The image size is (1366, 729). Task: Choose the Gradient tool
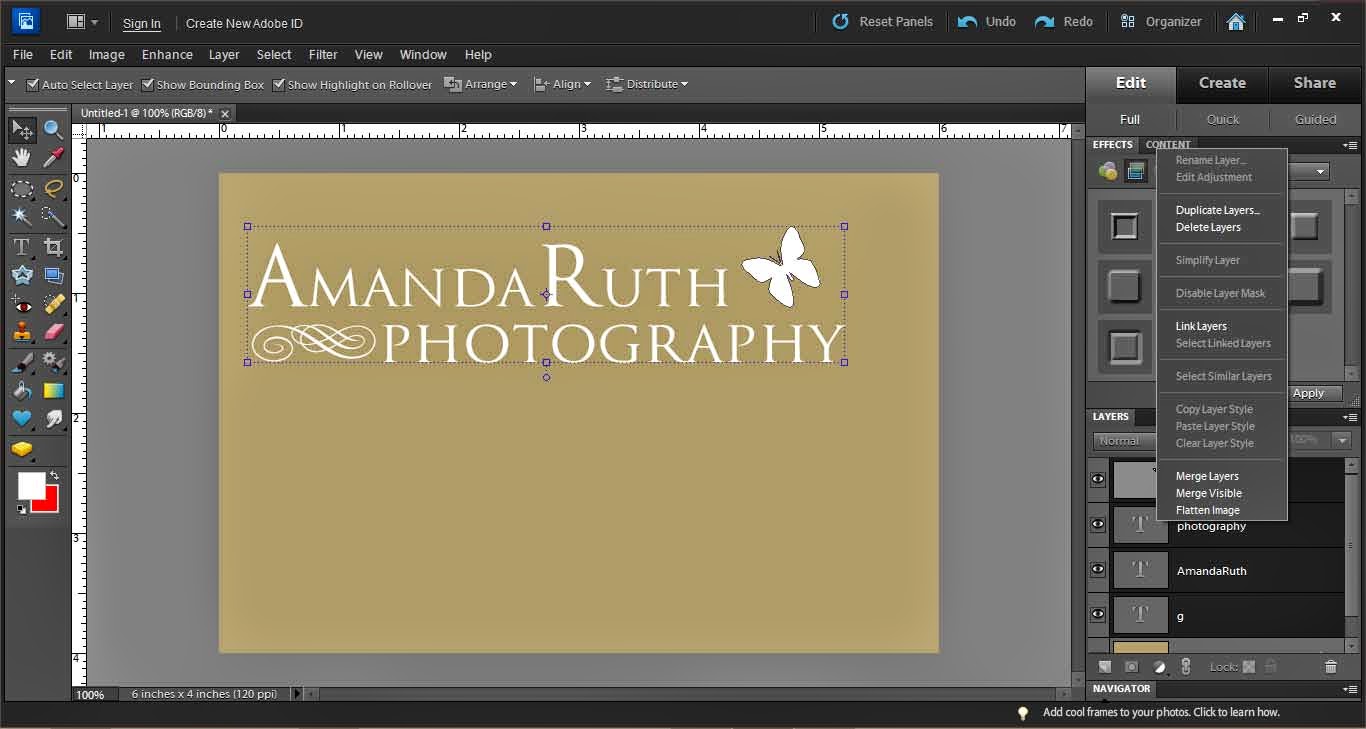click(53, 390)
